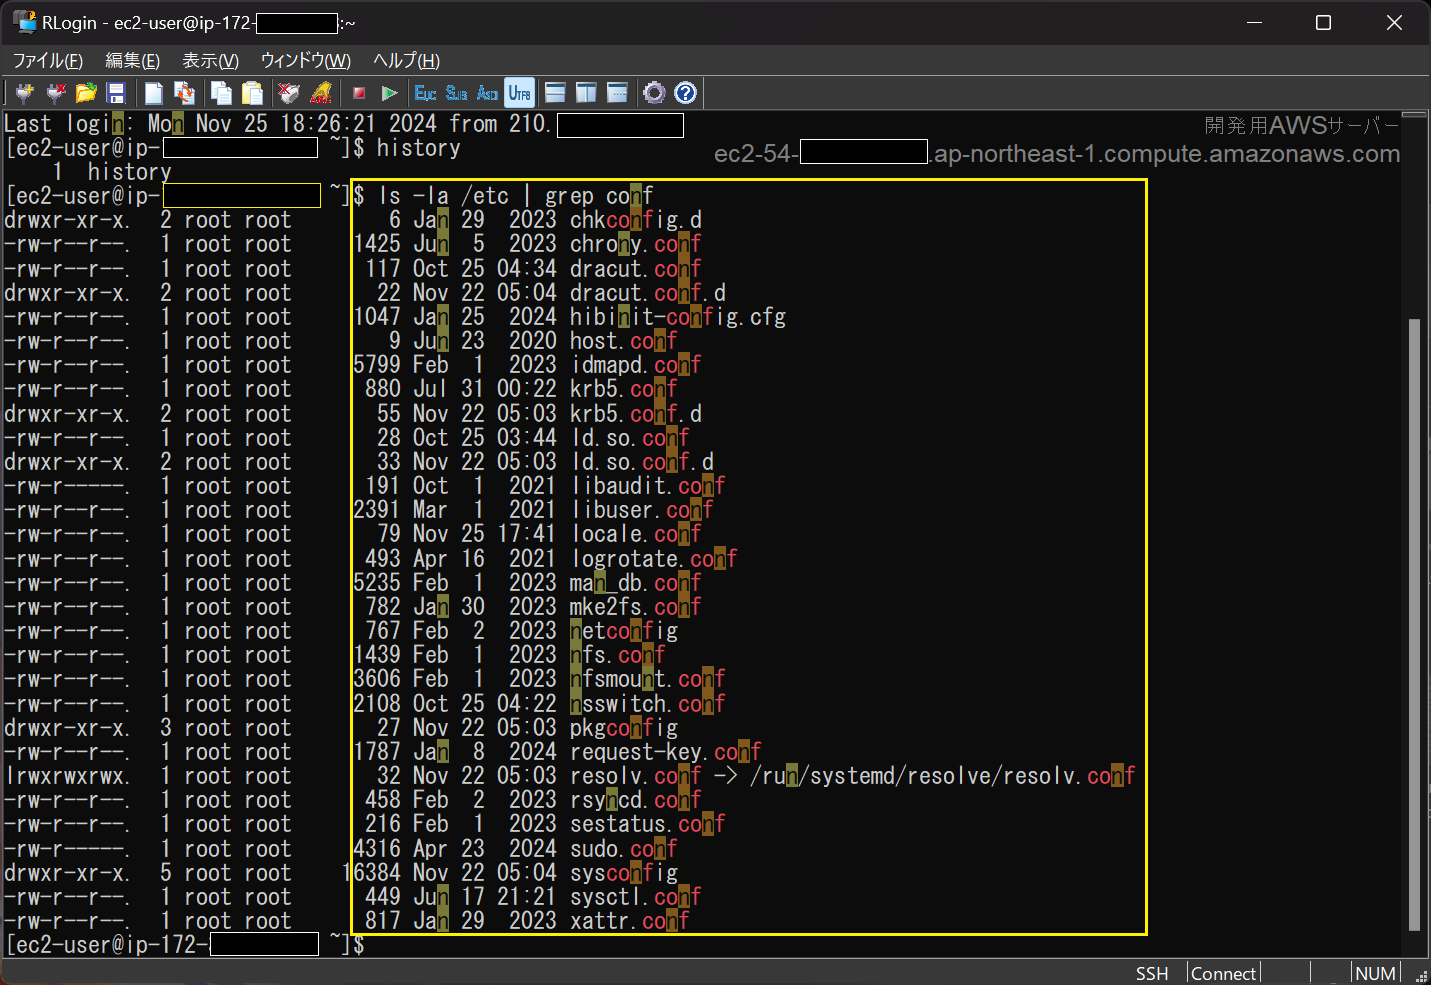This screenshot has width=1431, height=985.
Task: Click the green play arrow icon
Action: pyautogui.click(x=389, y=93)
